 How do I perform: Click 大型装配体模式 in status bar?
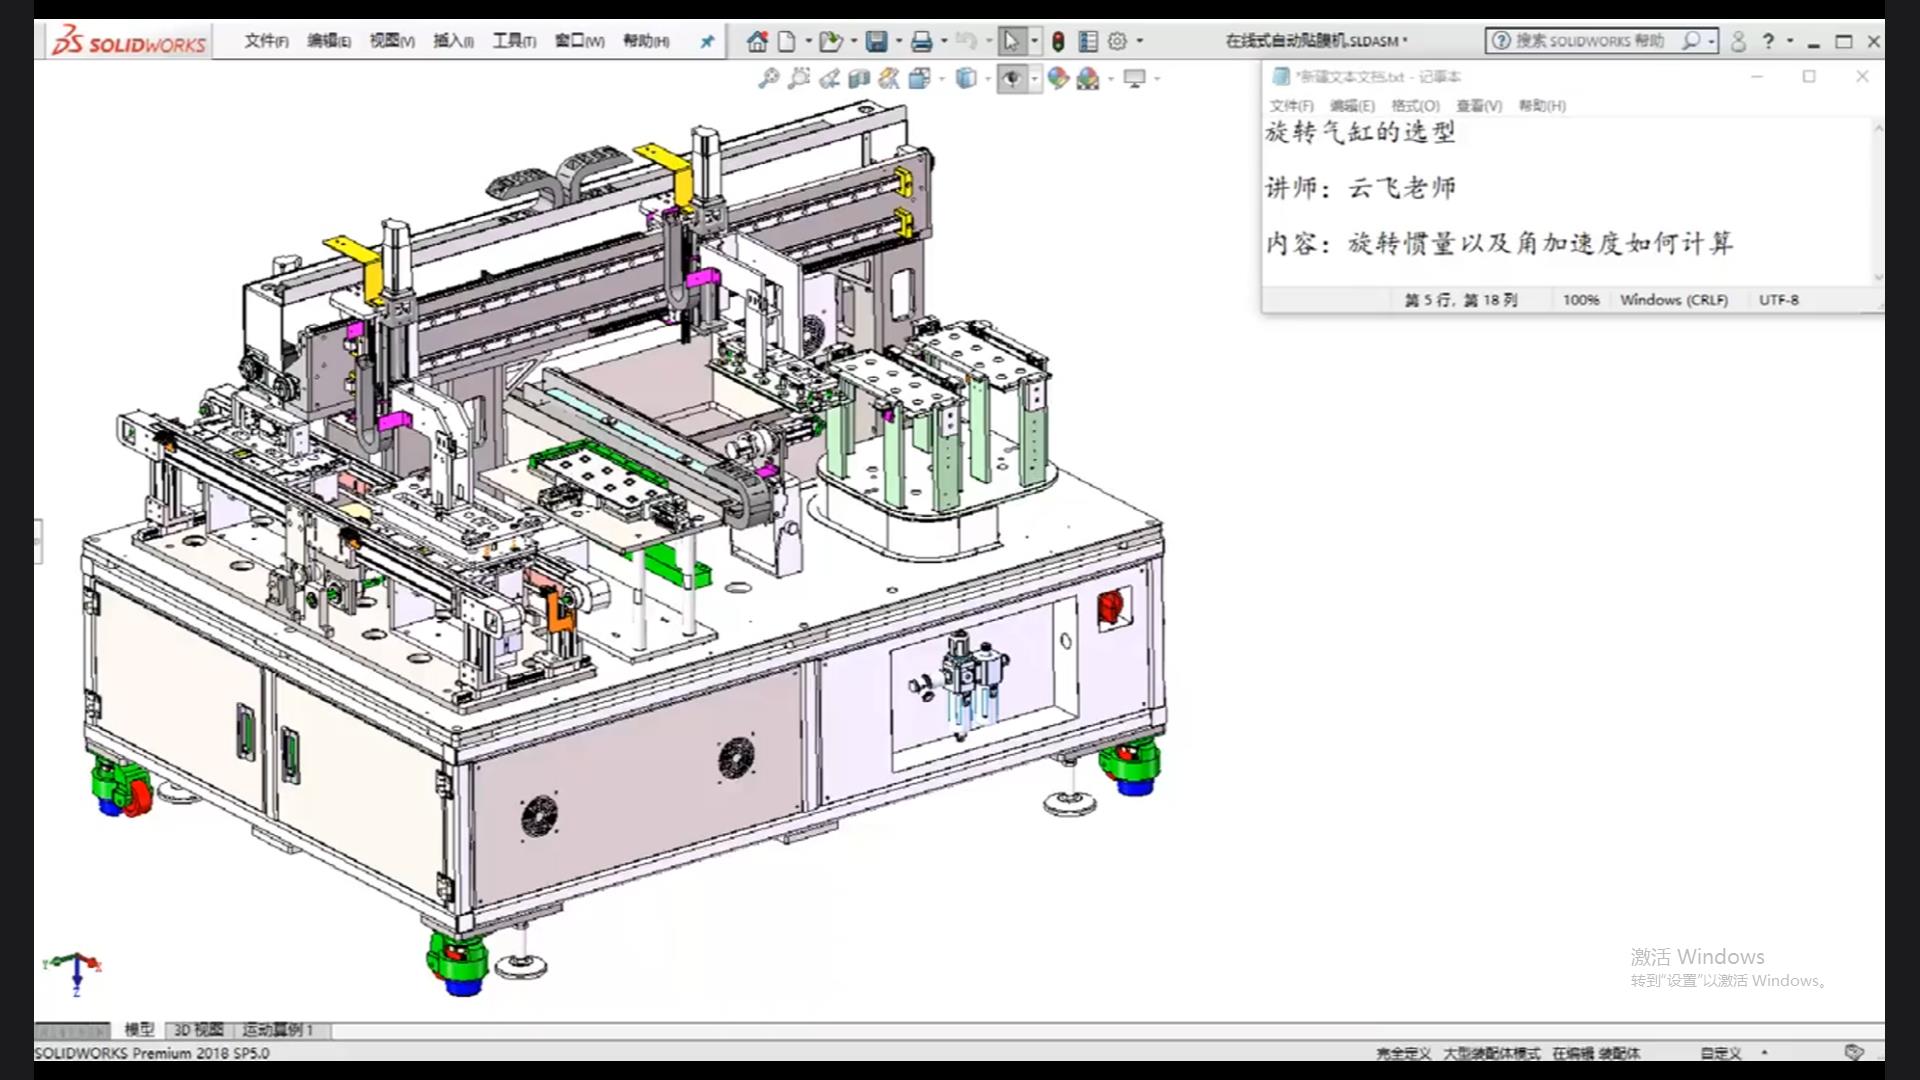point(1491,1053)
